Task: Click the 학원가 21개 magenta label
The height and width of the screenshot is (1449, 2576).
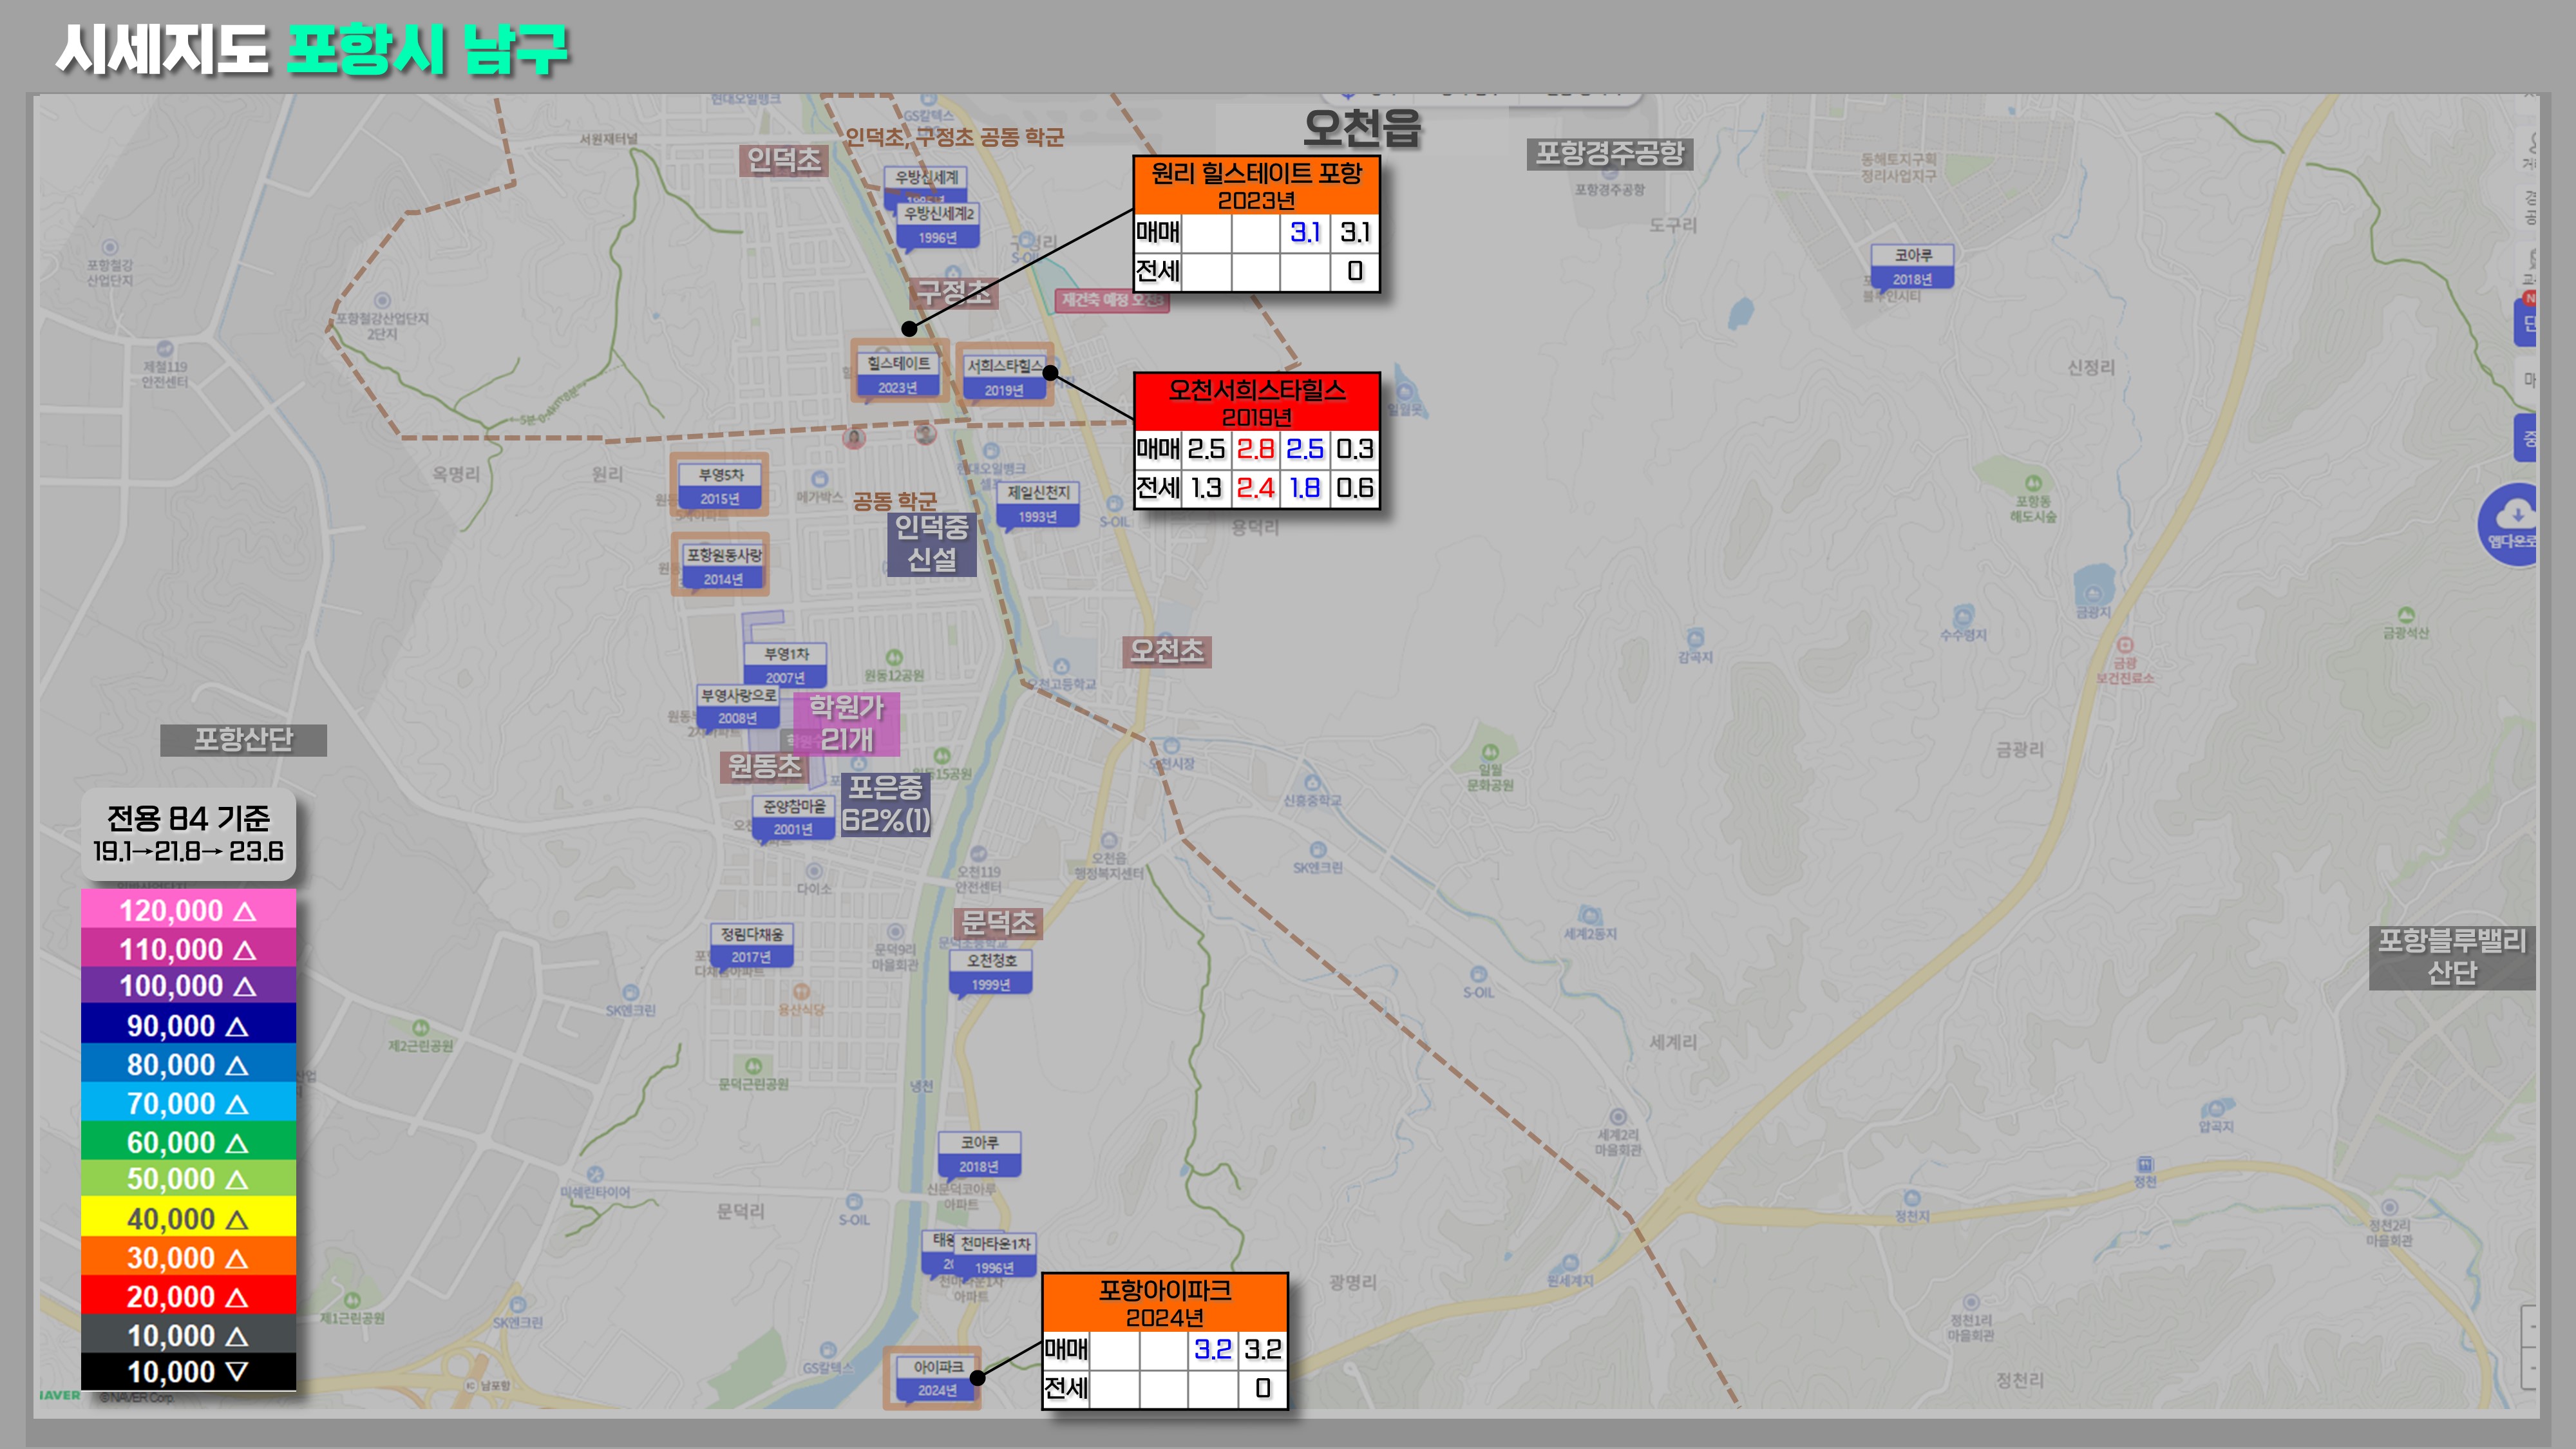Action: tap(846, 723)
